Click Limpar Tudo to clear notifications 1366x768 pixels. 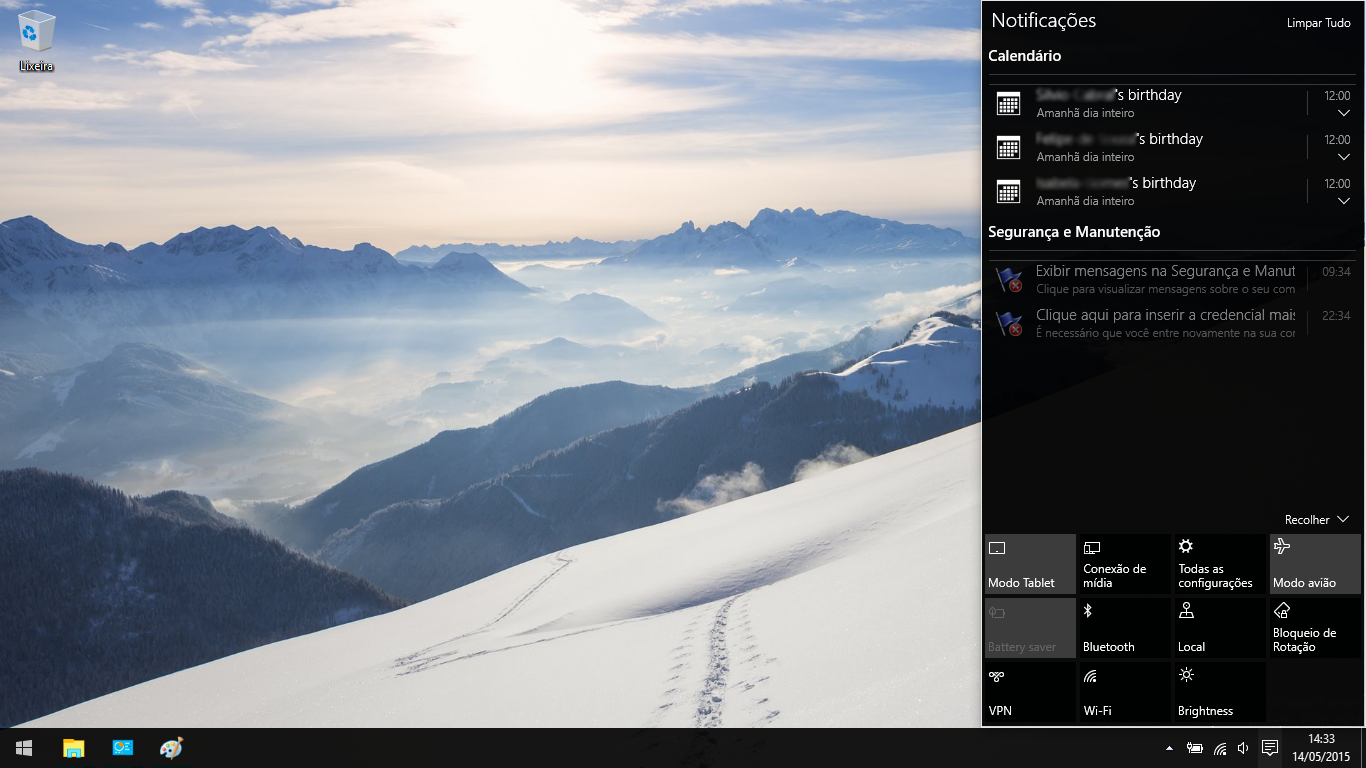[x=1318, y=23]
